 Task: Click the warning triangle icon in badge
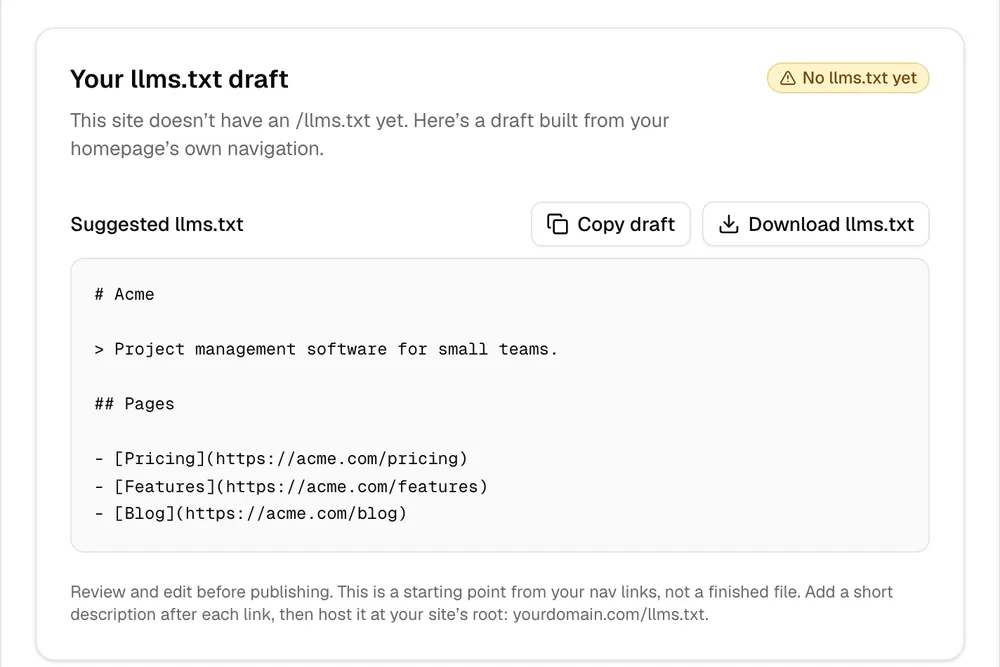(x=788, y=78)
